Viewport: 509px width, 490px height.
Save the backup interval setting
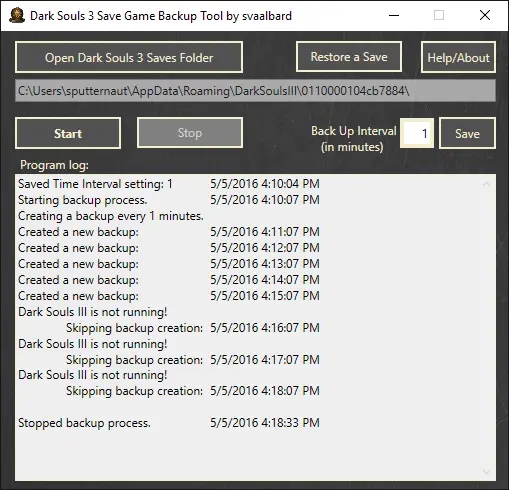[467, 133]
